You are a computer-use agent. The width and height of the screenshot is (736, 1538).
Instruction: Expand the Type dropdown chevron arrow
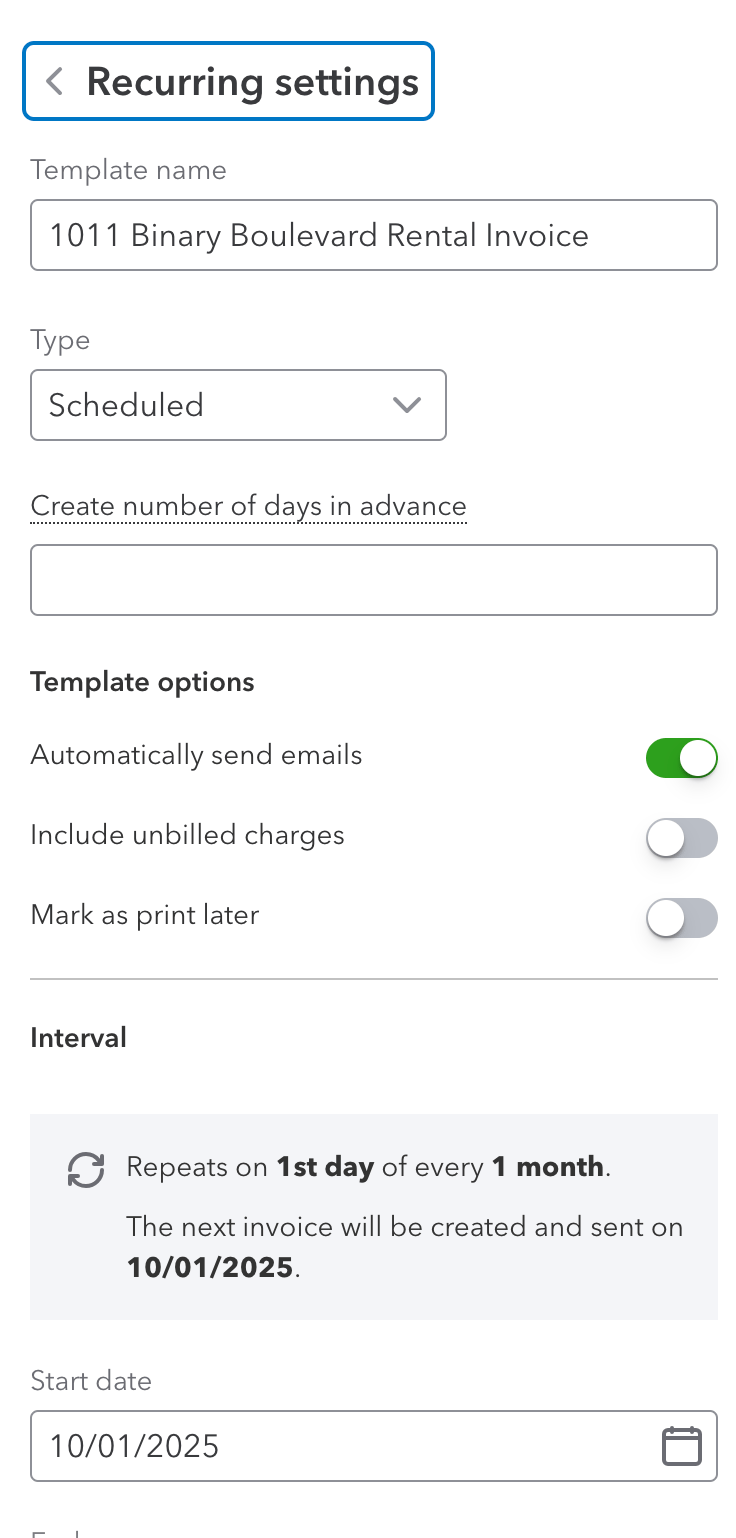pos(406,405)
